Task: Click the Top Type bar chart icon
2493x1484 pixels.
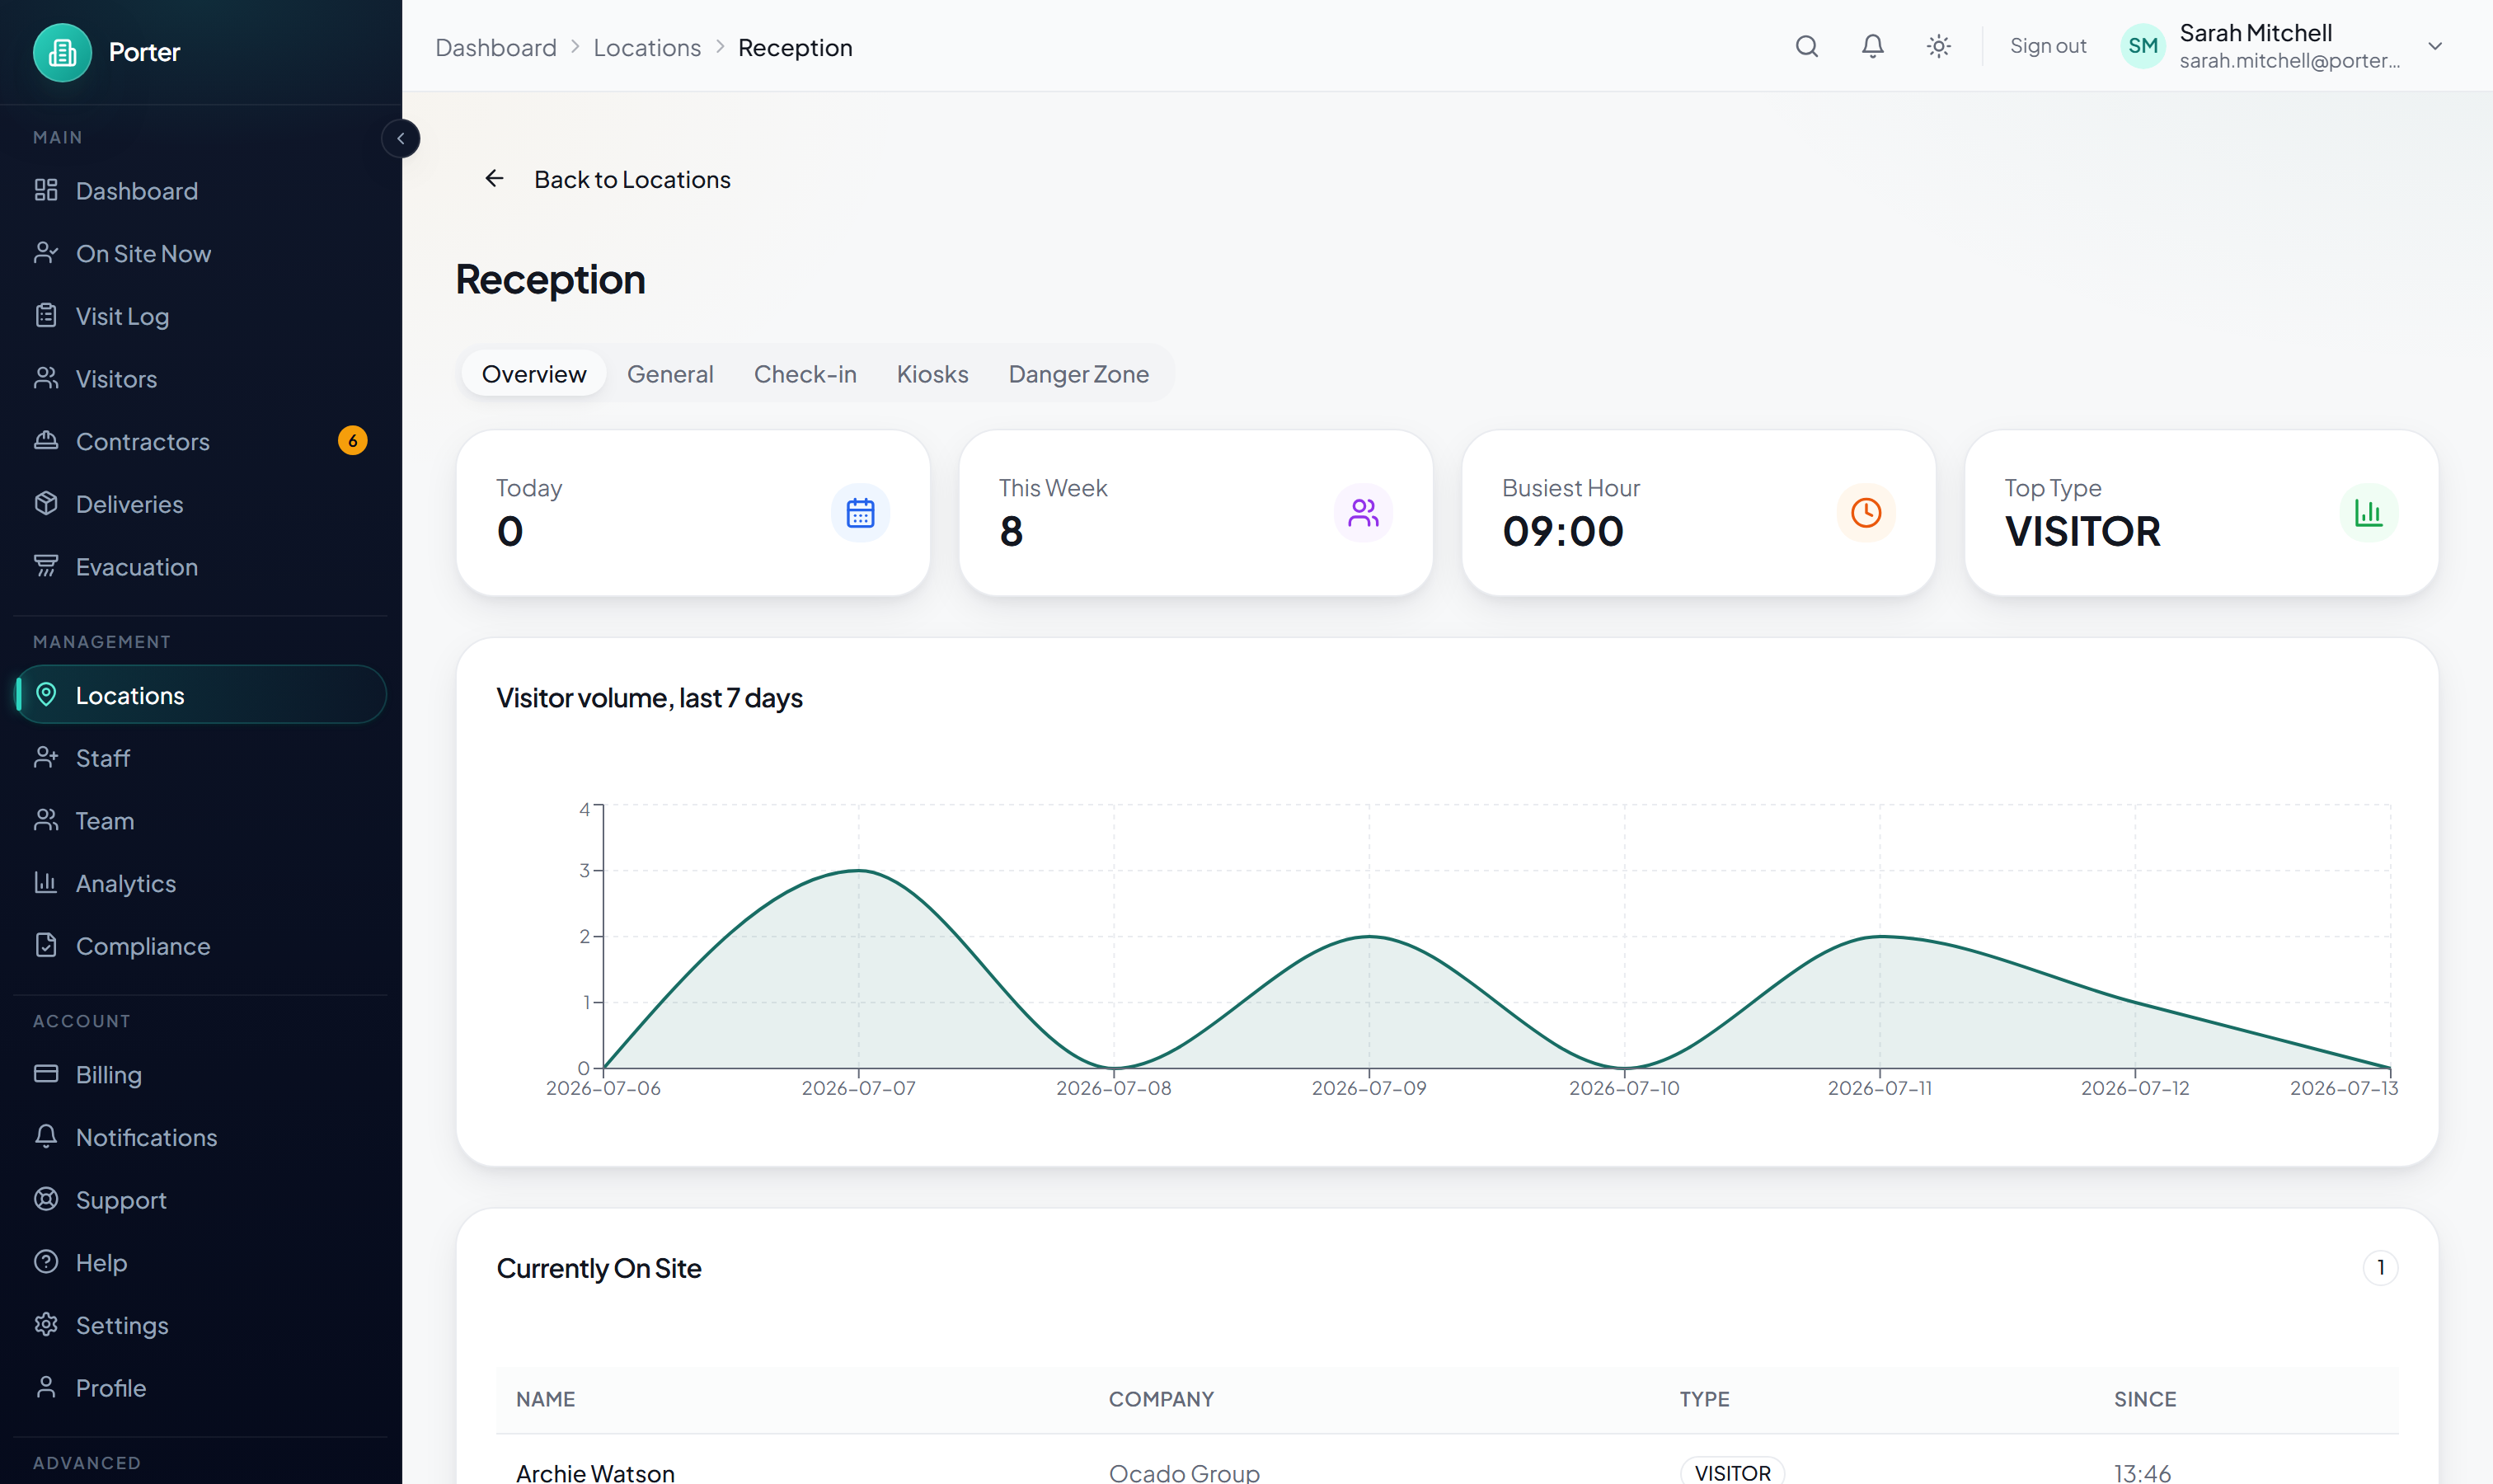Action: tap(2369, 513)
